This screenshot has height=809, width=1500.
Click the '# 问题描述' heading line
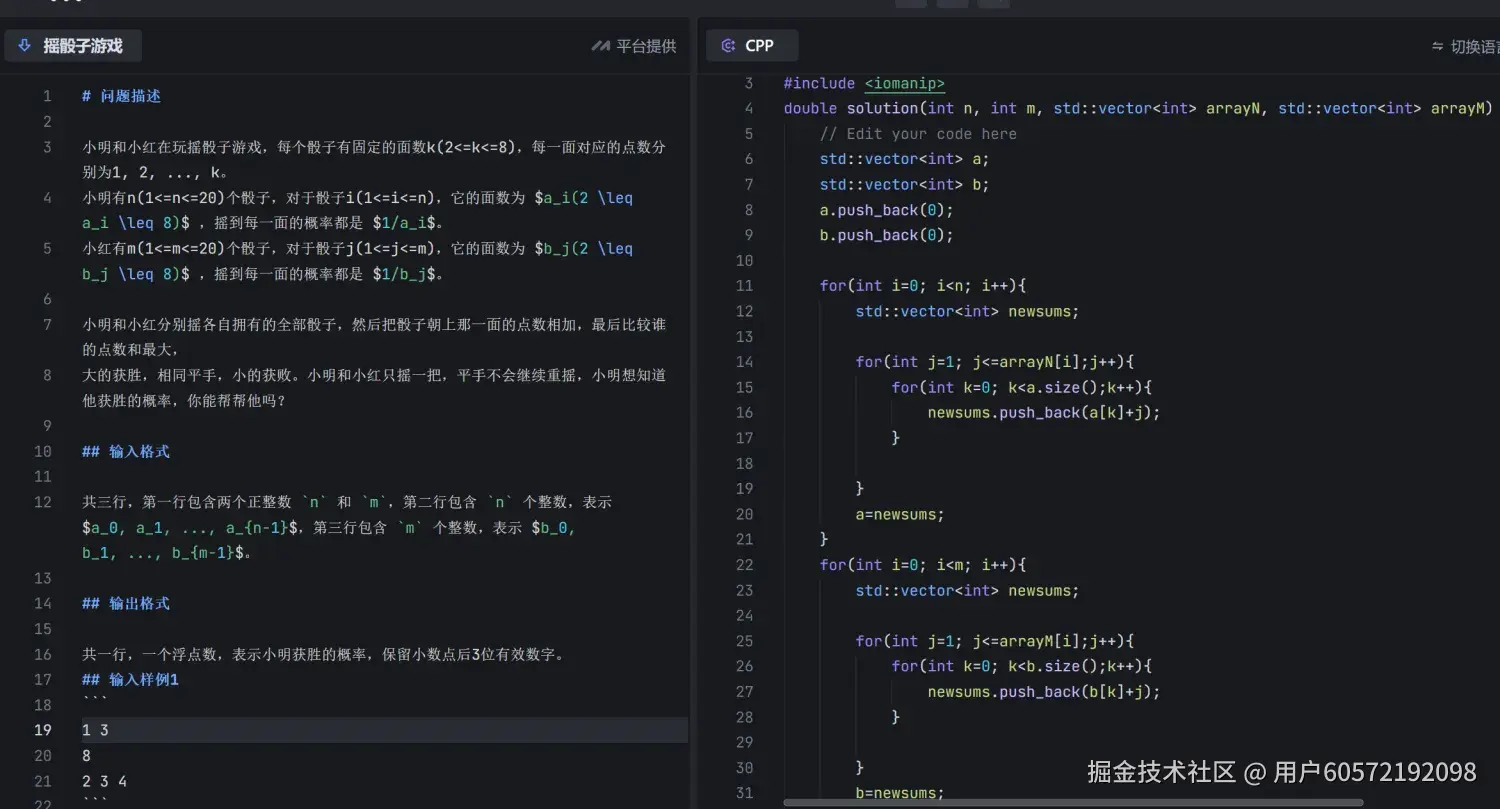tap(121, 96)
